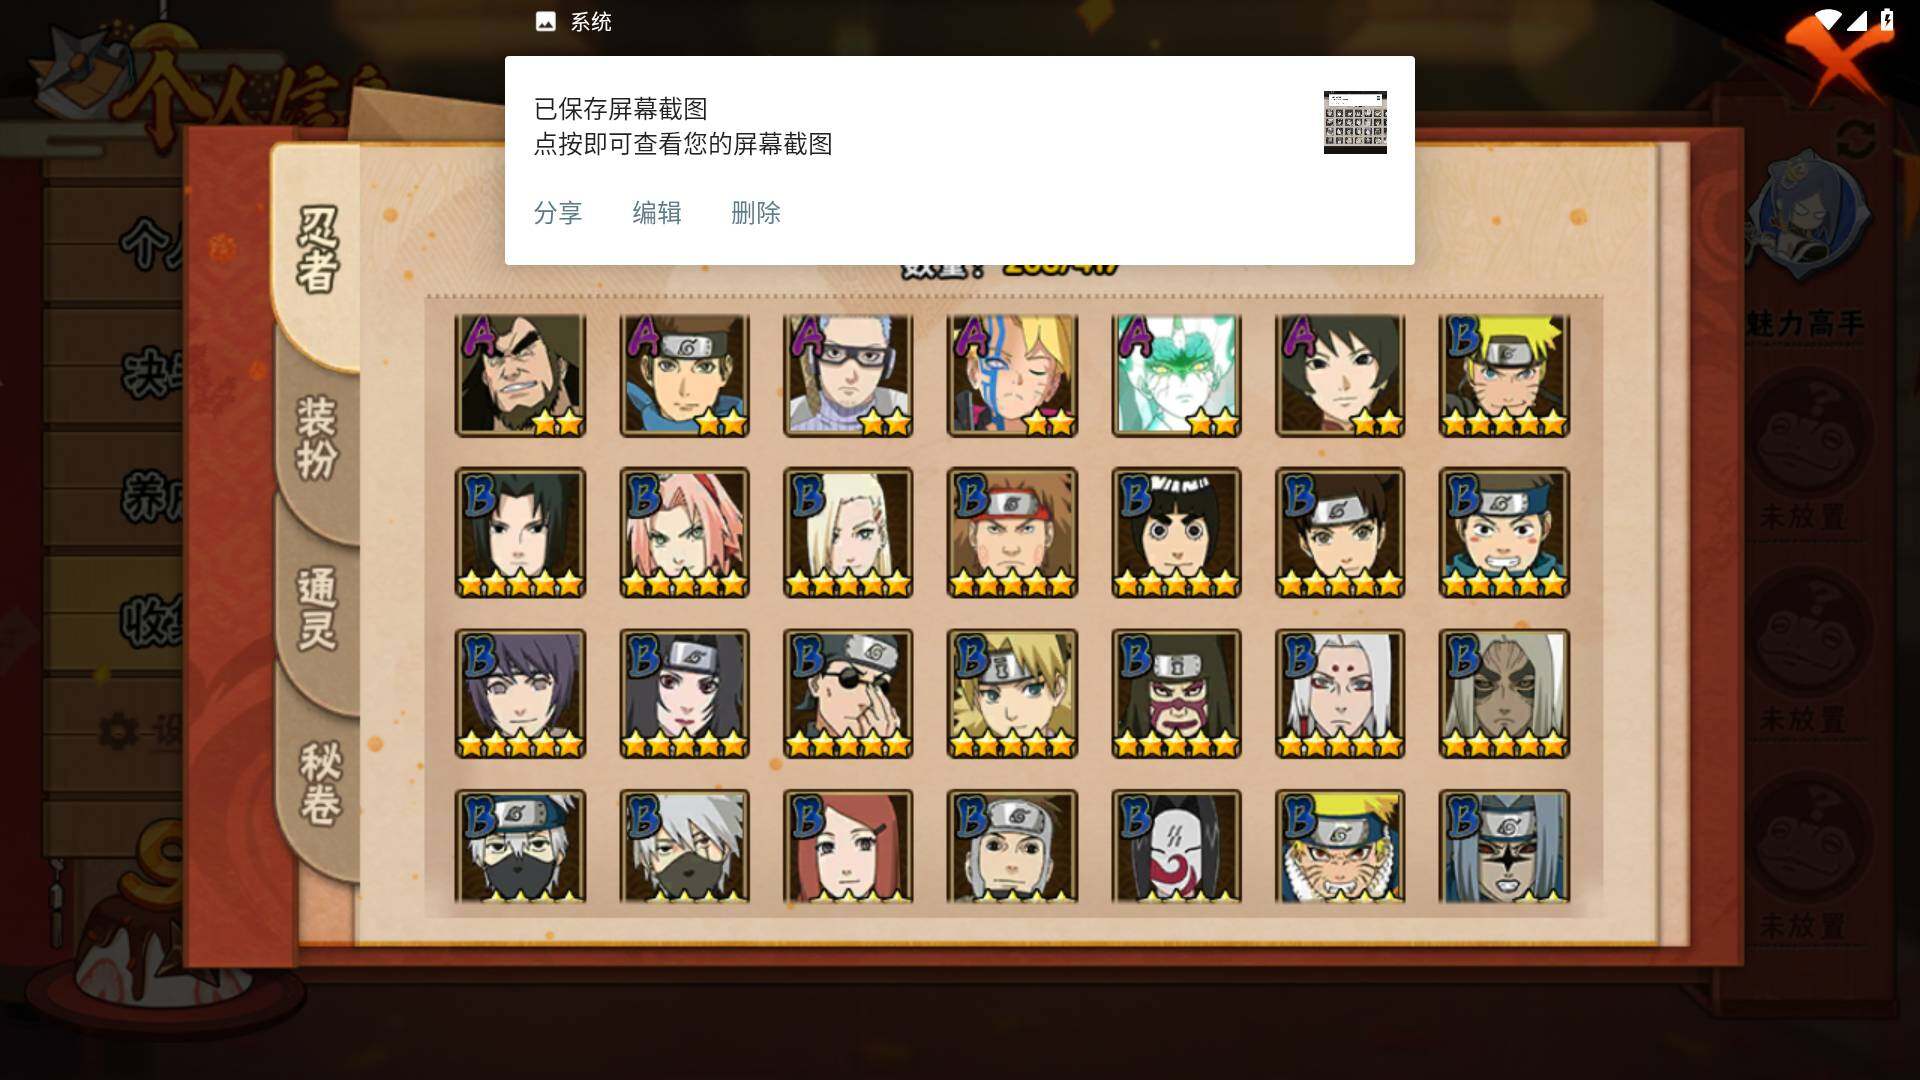1920x1080 pixels.
Task: Open the 通灵 summoning tab
Action: pos(317,609)
